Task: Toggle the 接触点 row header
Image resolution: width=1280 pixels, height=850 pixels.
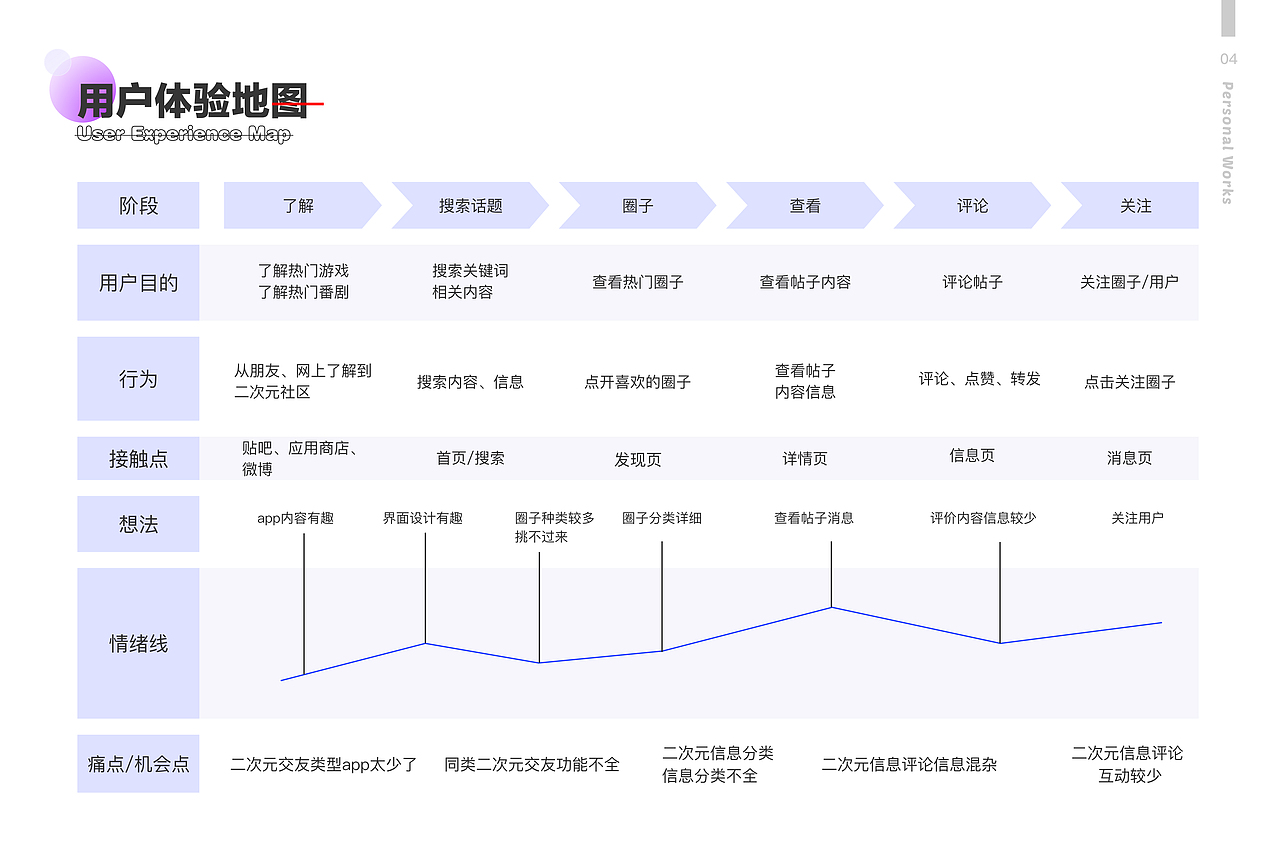Action: pos(138,458)
